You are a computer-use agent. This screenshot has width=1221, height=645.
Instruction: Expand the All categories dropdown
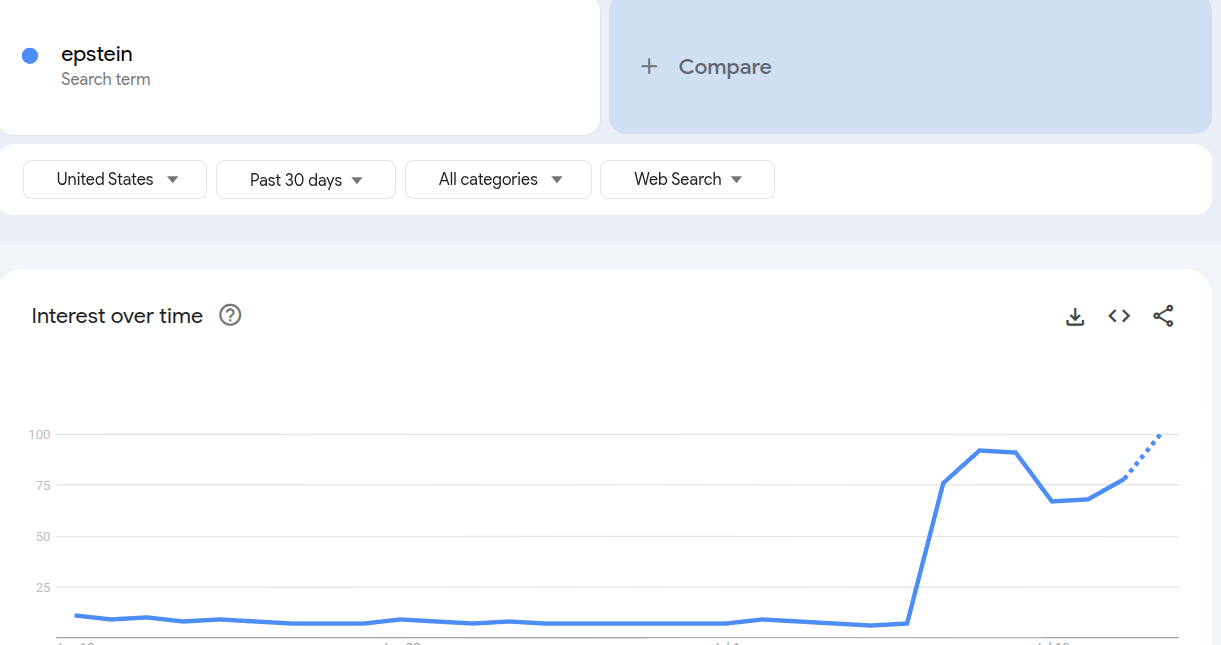coord(498,180)
